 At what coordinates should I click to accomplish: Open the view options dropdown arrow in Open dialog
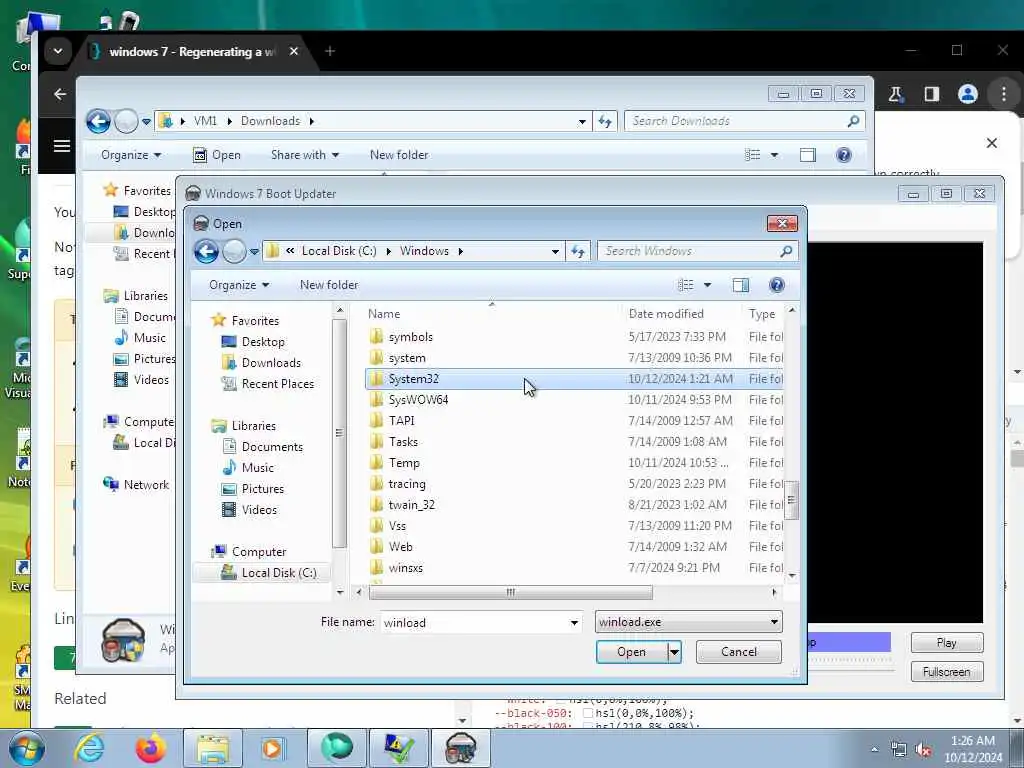click(707, 285)
